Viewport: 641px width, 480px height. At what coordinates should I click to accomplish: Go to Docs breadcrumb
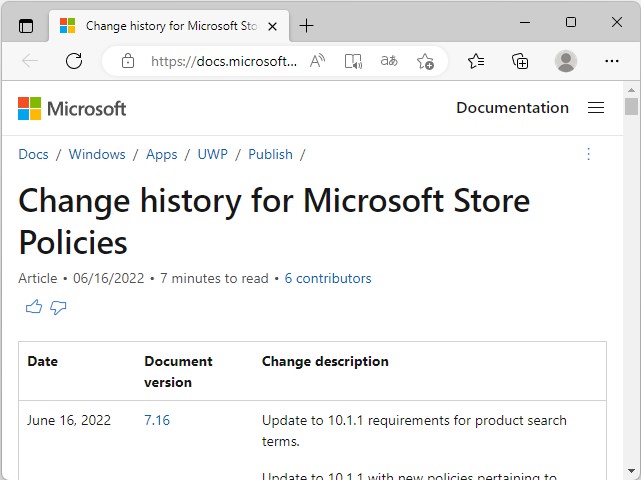(34, 154)
